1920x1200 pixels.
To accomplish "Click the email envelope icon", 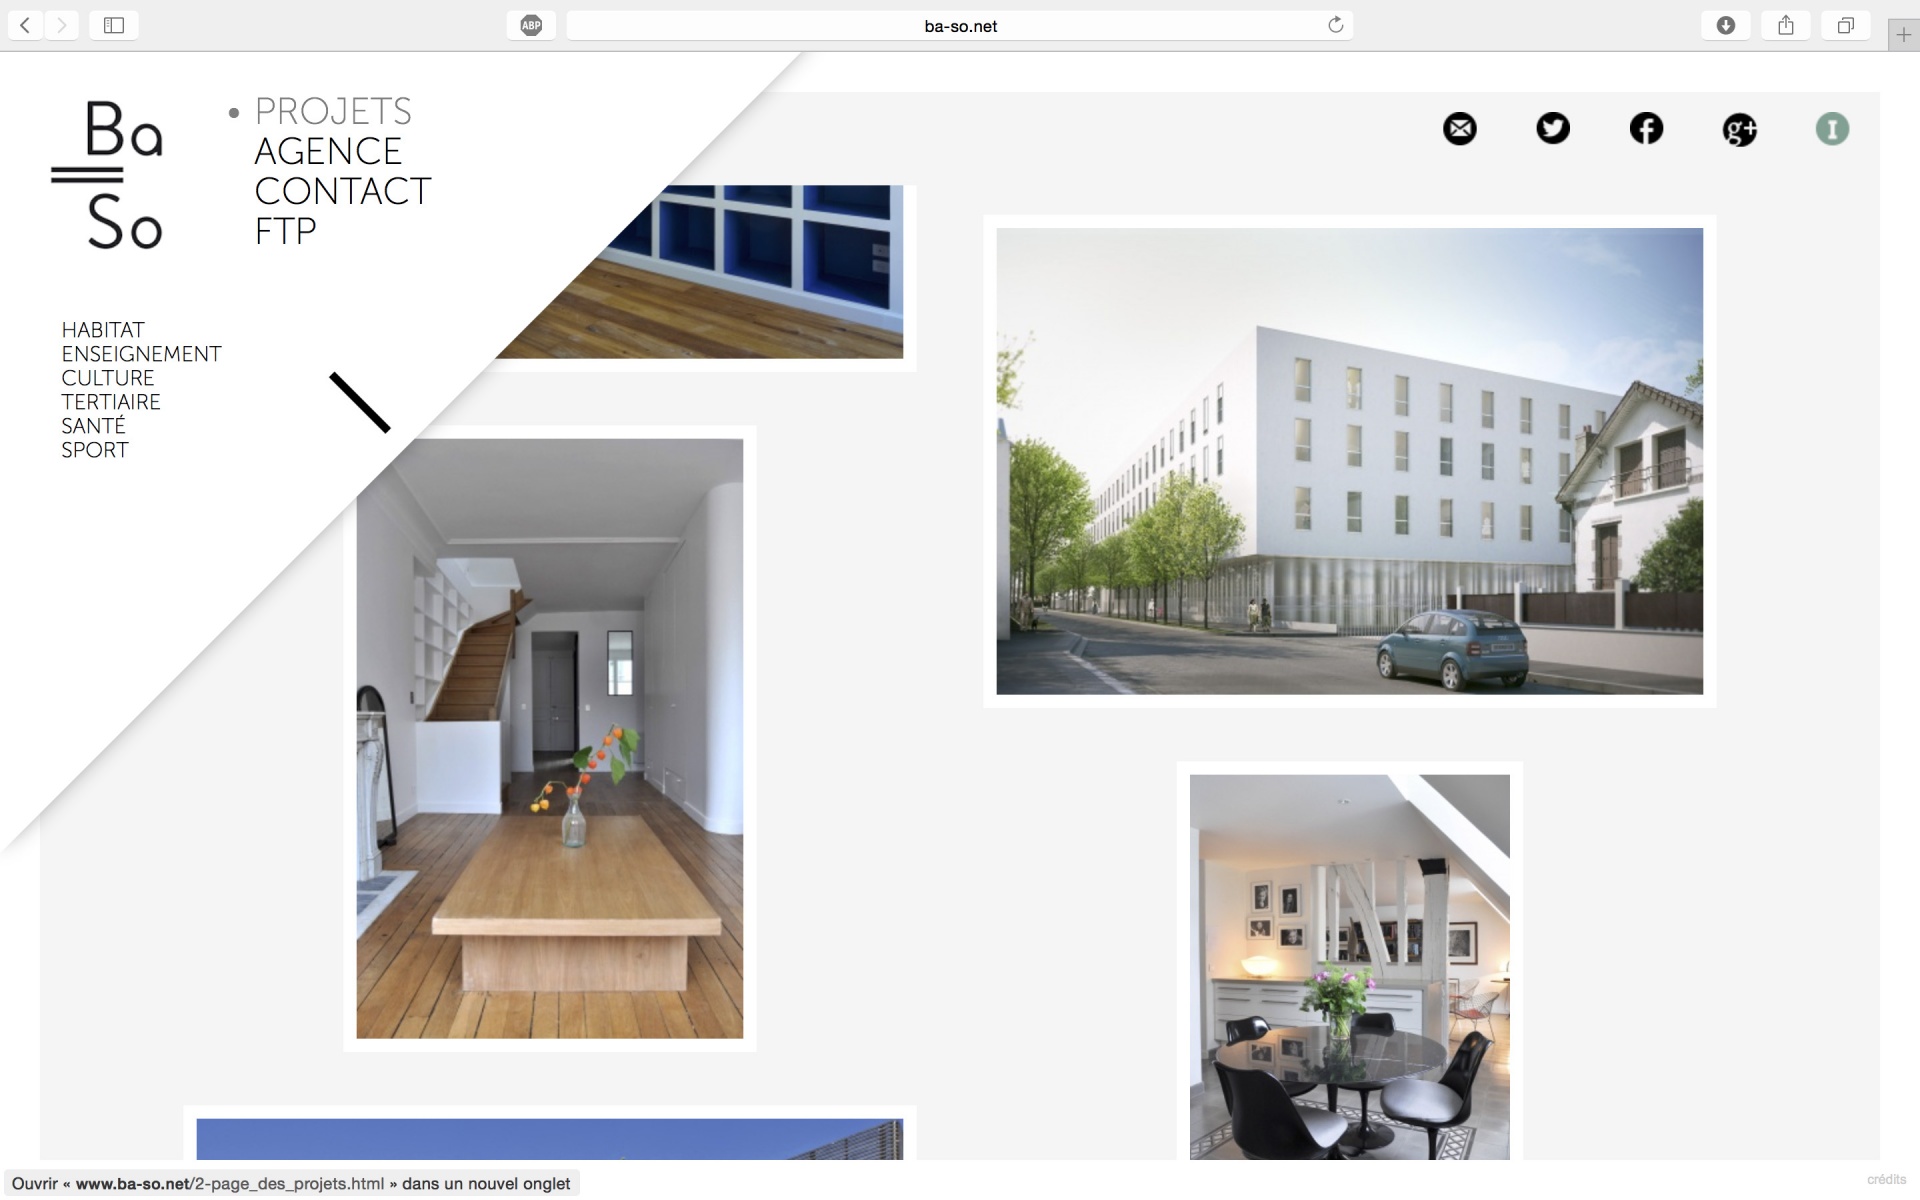I will (x=1460, y=128).
